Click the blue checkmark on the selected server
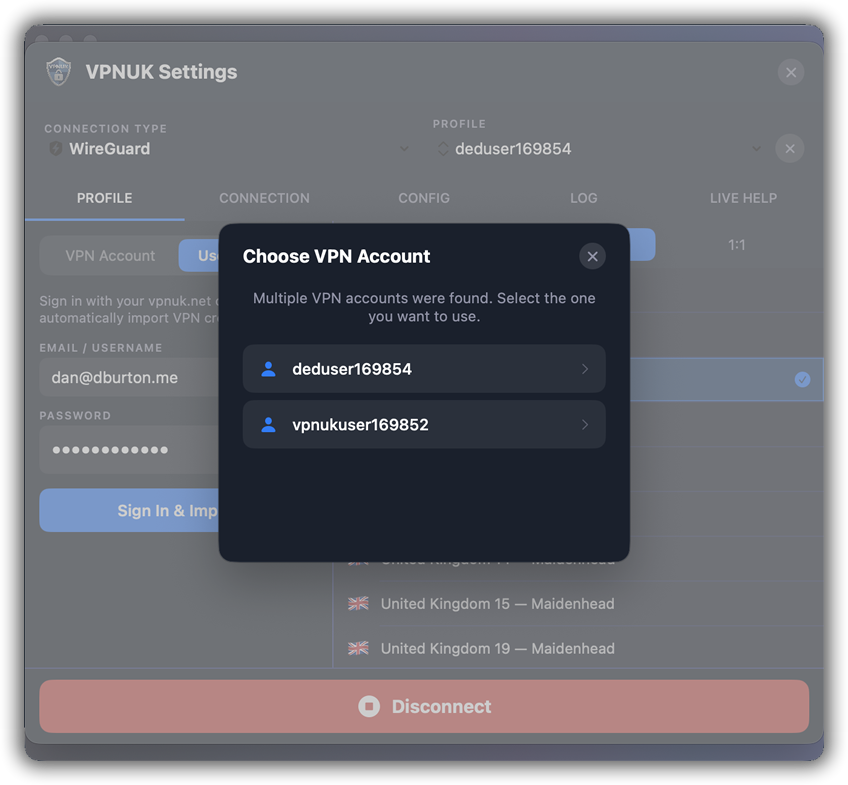848x785 pixels. [802, 380]
